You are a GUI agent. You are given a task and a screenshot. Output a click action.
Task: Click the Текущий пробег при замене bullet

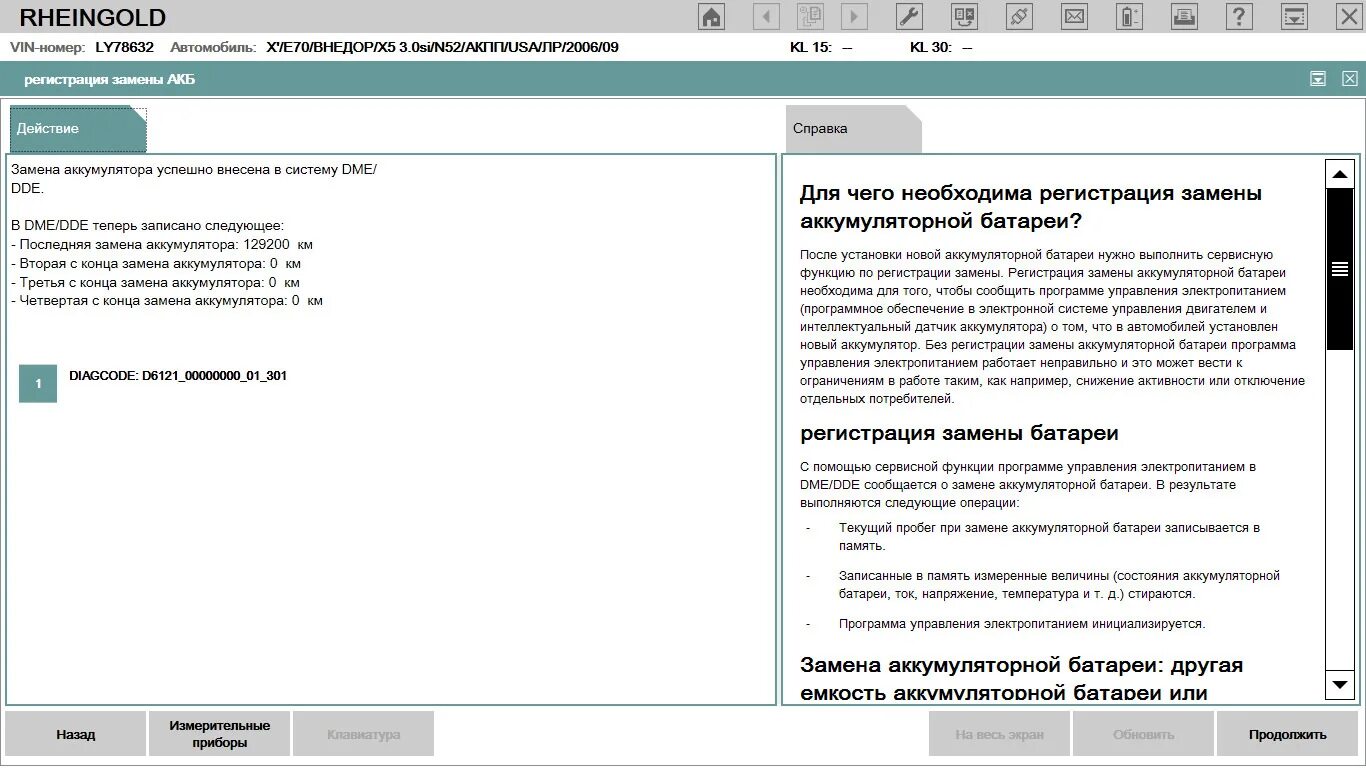click(1049, 537)
